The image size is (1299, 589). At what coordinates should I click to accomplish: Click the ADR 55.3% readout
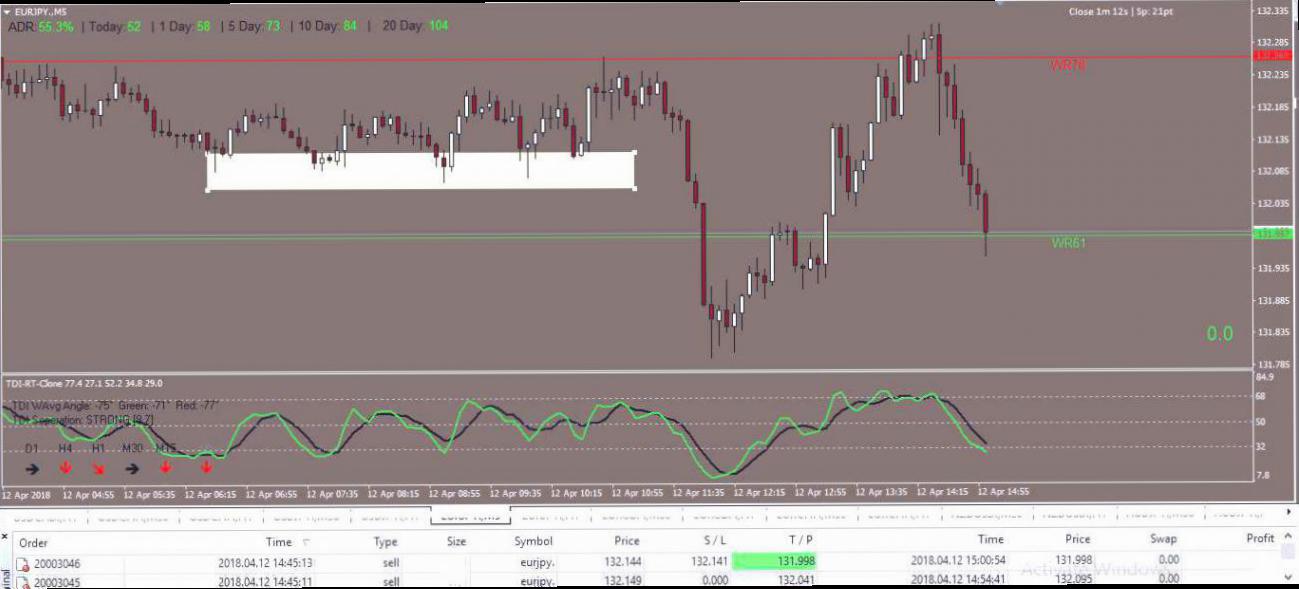[x=41, y=26]
